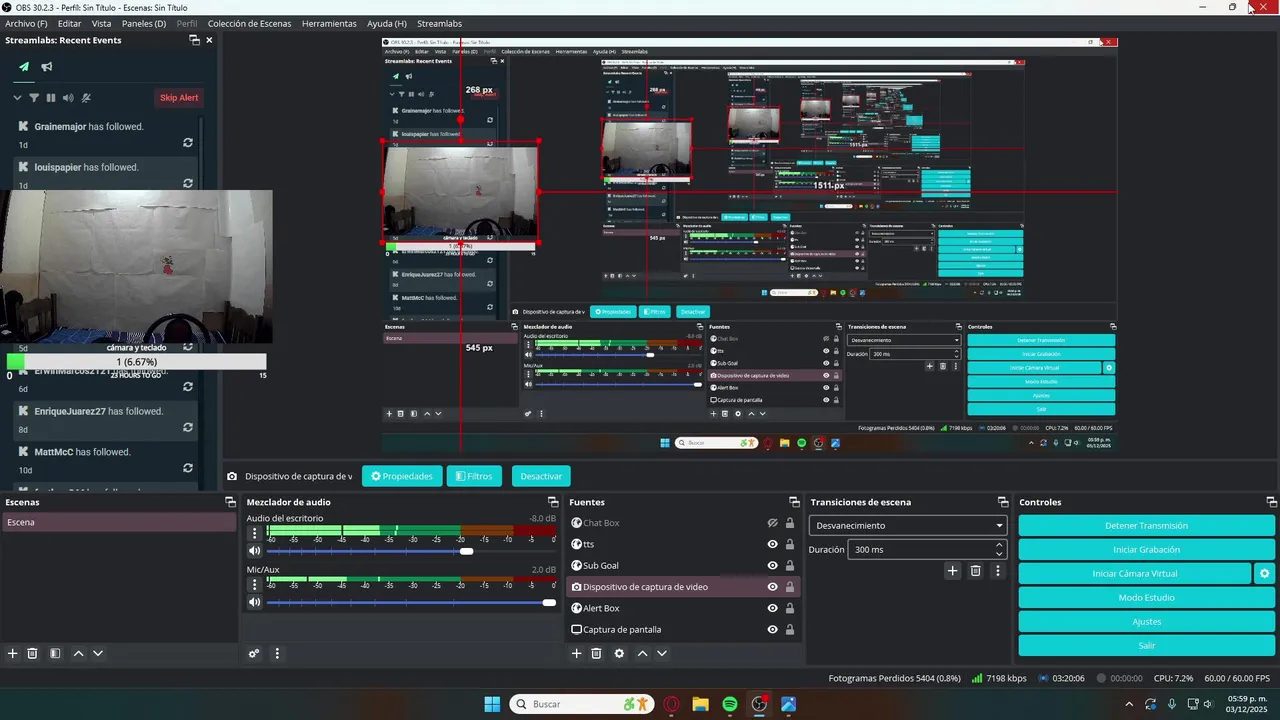The height and width of the screenshot is (720, 1280).
Task: Open Mic/Aux three-dot options
Action: [x=254, y=584]
